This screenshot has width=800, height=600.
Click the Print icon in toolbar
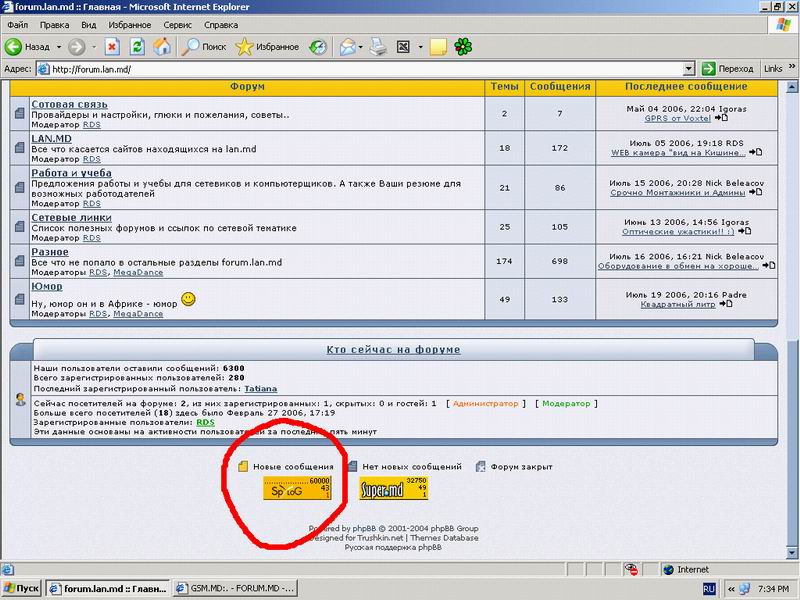click(378, 46)
